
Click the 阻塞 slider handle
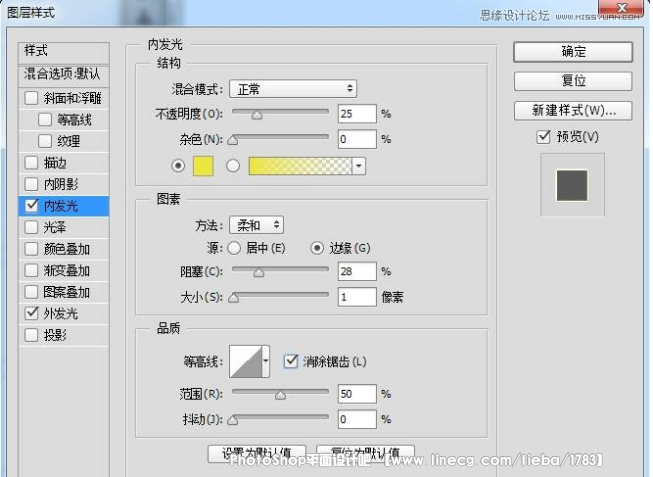[x=259, y=272]
